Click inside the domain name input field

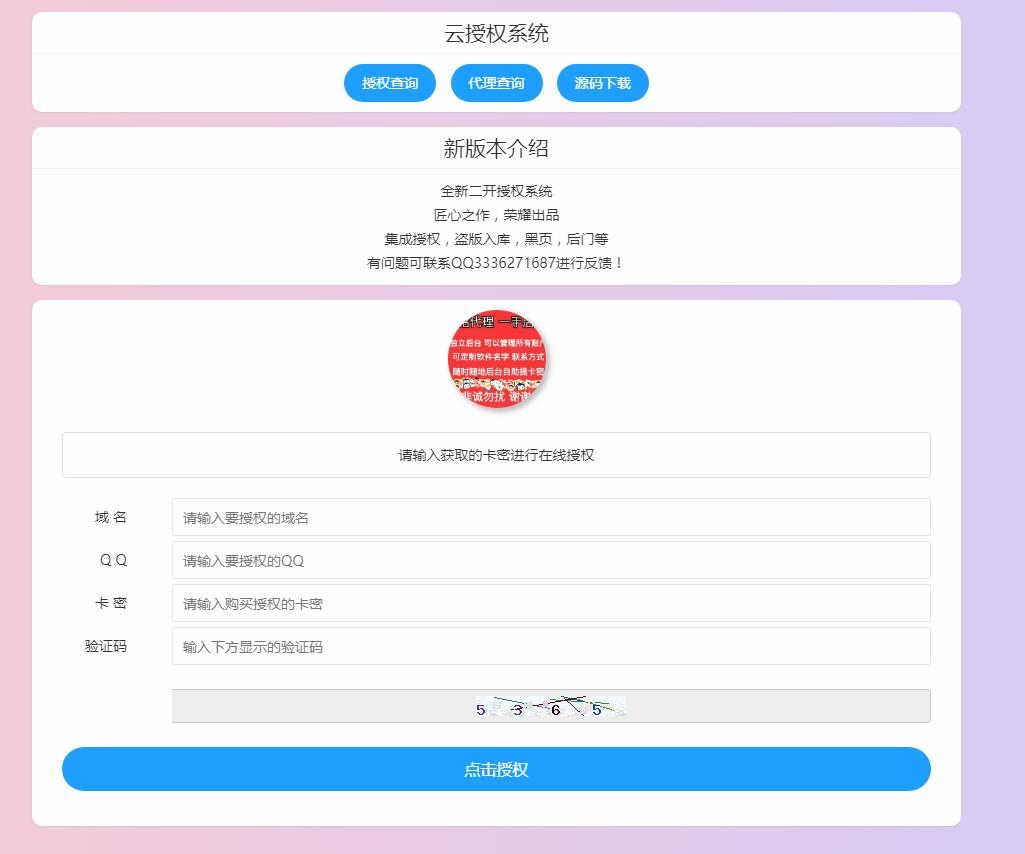(550, 517)
